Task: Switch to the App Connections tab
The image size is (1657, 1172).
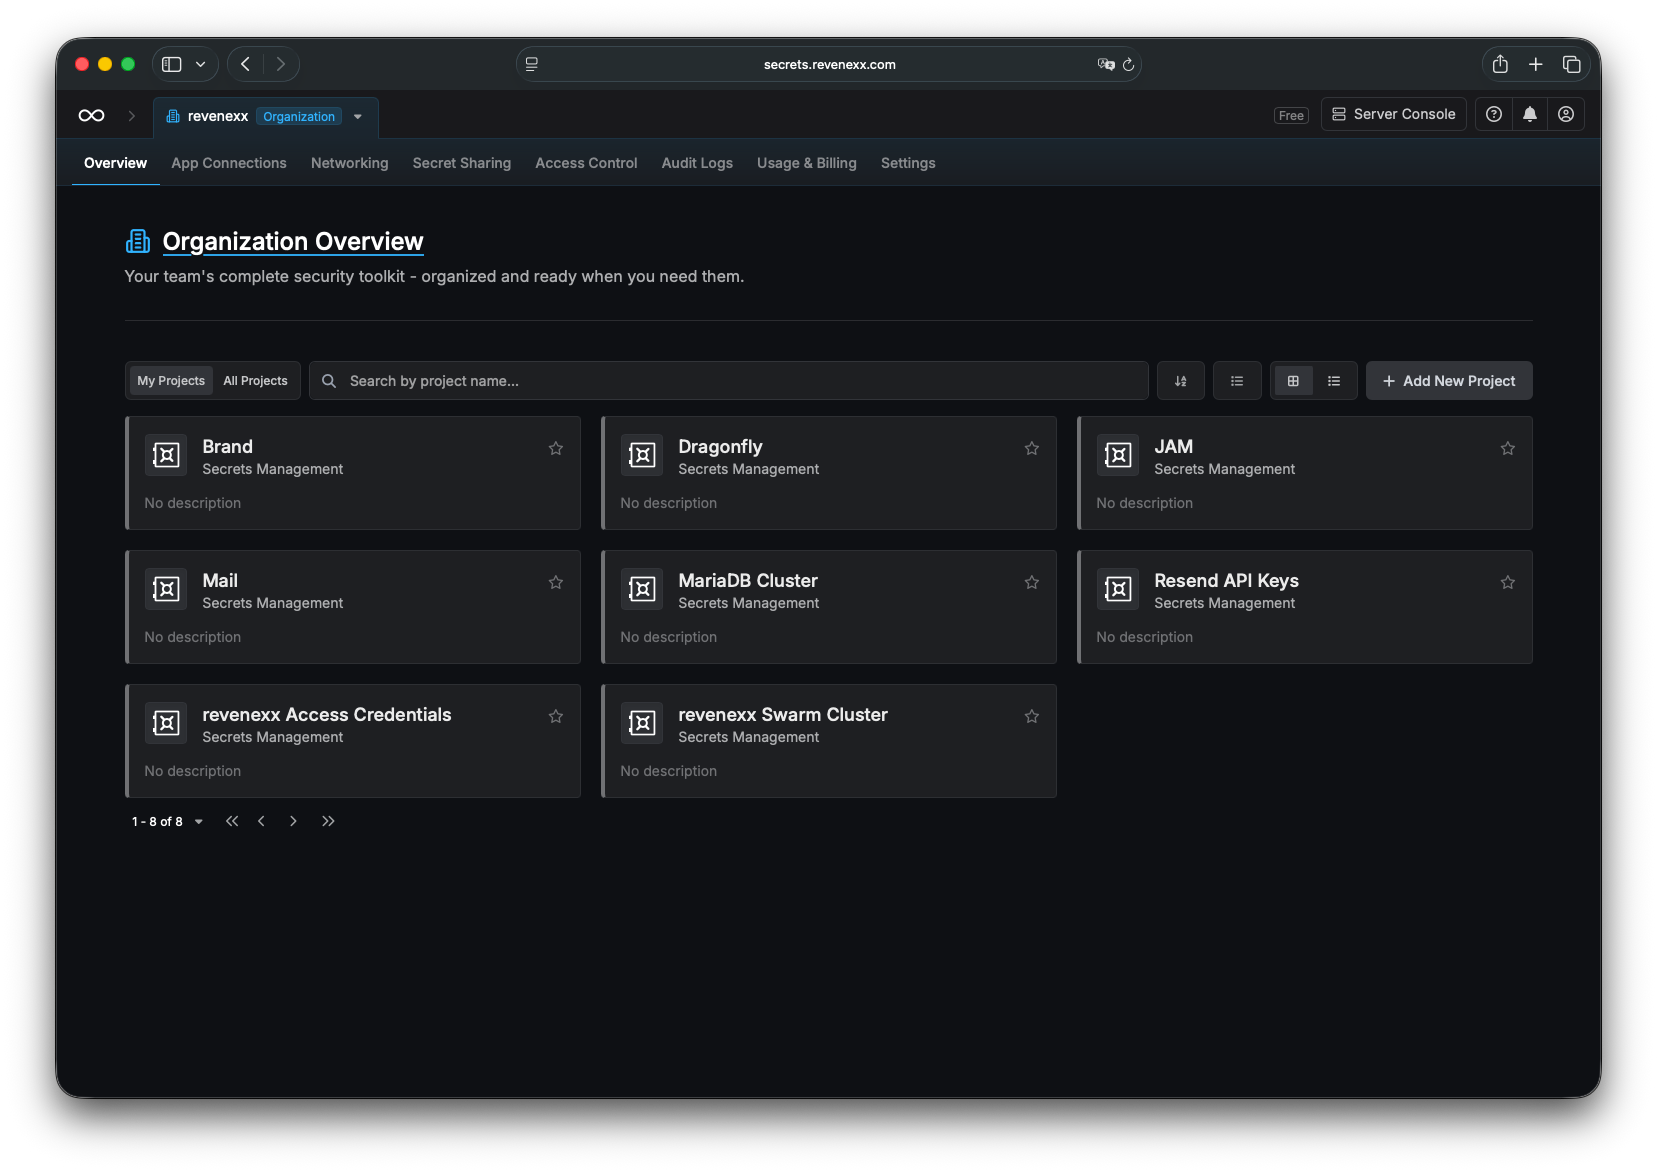Action: [x=229, y=163]
